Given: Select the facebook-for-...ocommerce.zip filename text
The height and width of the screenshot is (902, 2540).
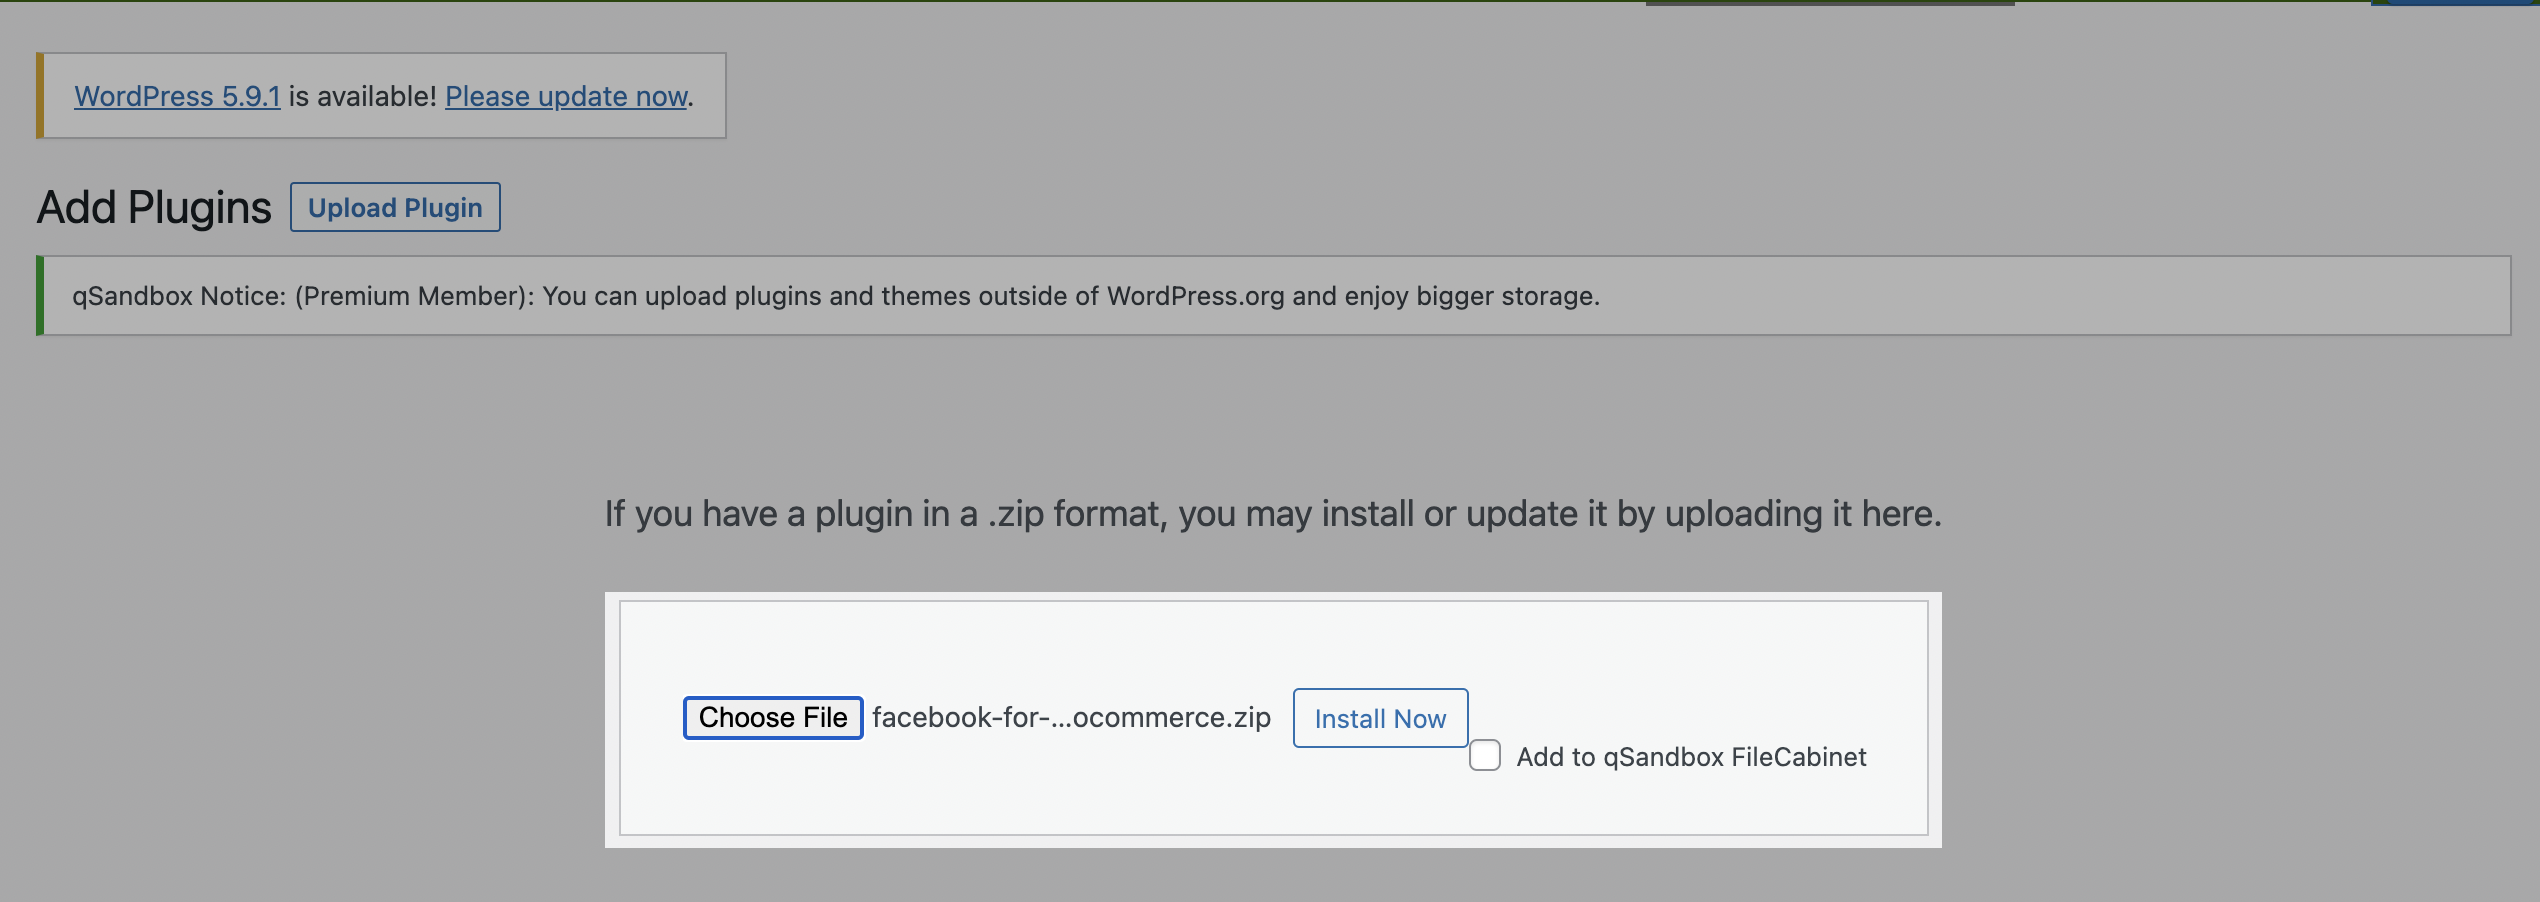Looking at the screenshot, I should pos(1071,717).
